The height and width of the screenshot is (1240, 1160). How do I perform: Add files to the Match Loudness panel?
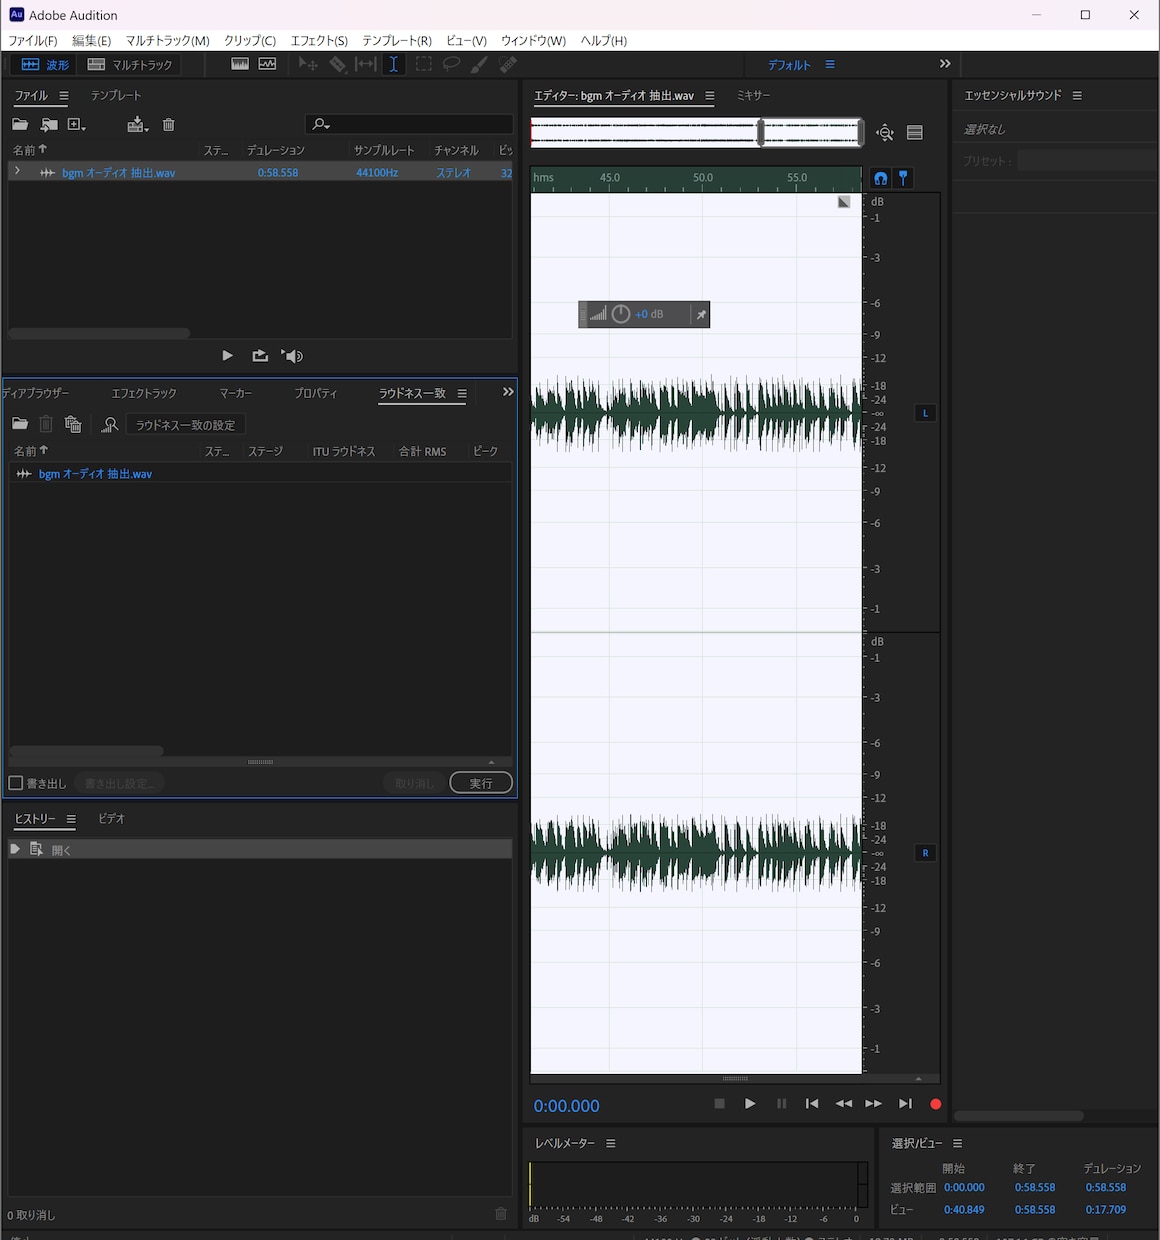20,424
